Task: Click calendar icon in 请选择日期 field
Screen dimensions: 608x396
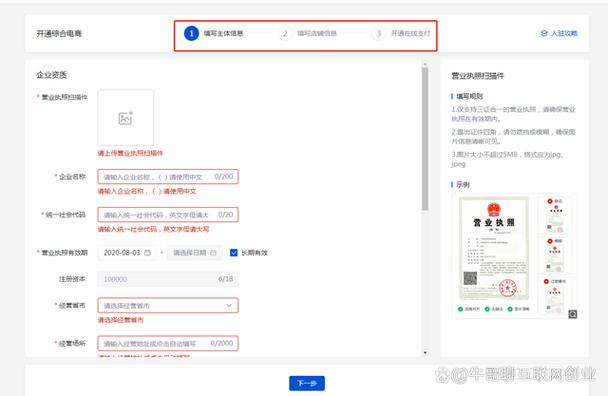Action: point(213,253)
